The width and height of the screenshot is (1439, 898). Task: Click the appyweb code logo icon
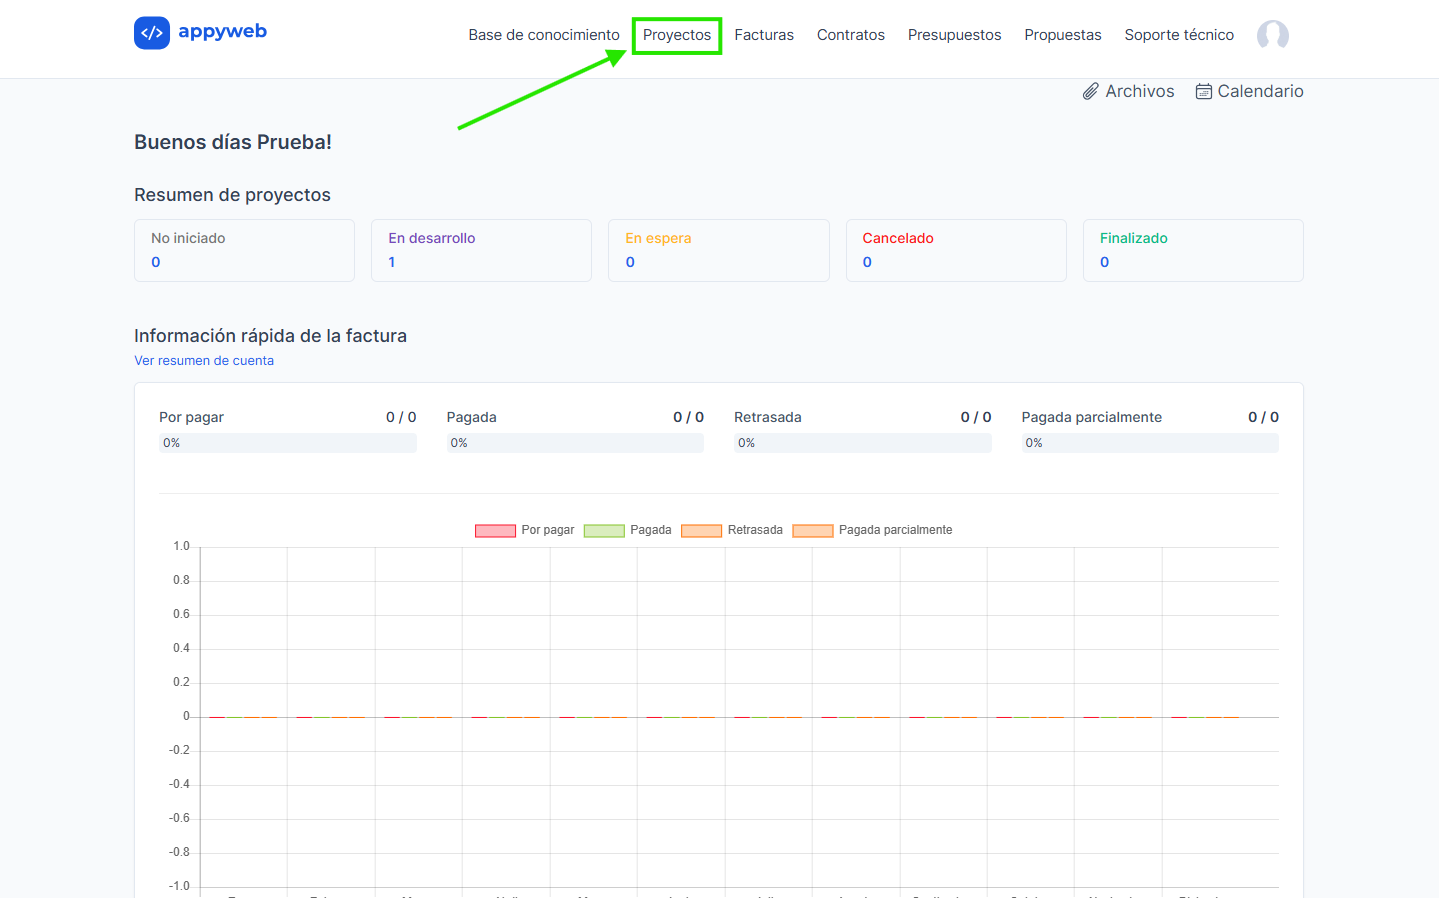[x=152, y=33]
